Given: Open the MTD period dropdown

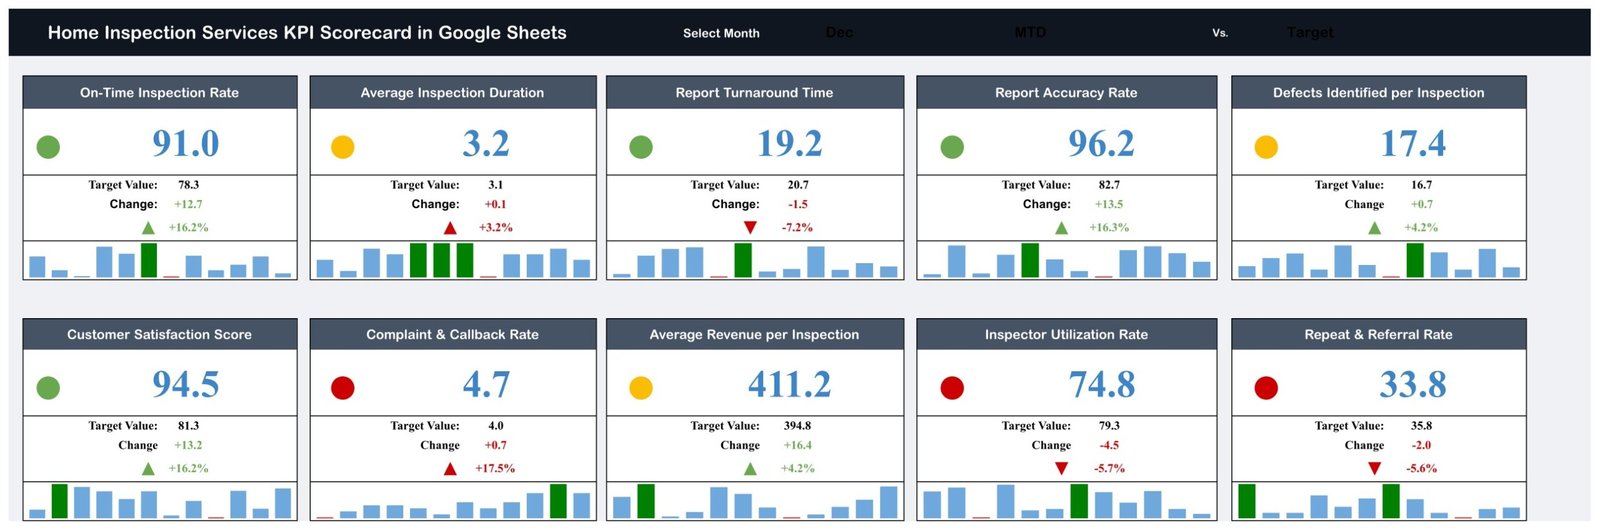Looking at the screenshot, I should (1030, 33).
